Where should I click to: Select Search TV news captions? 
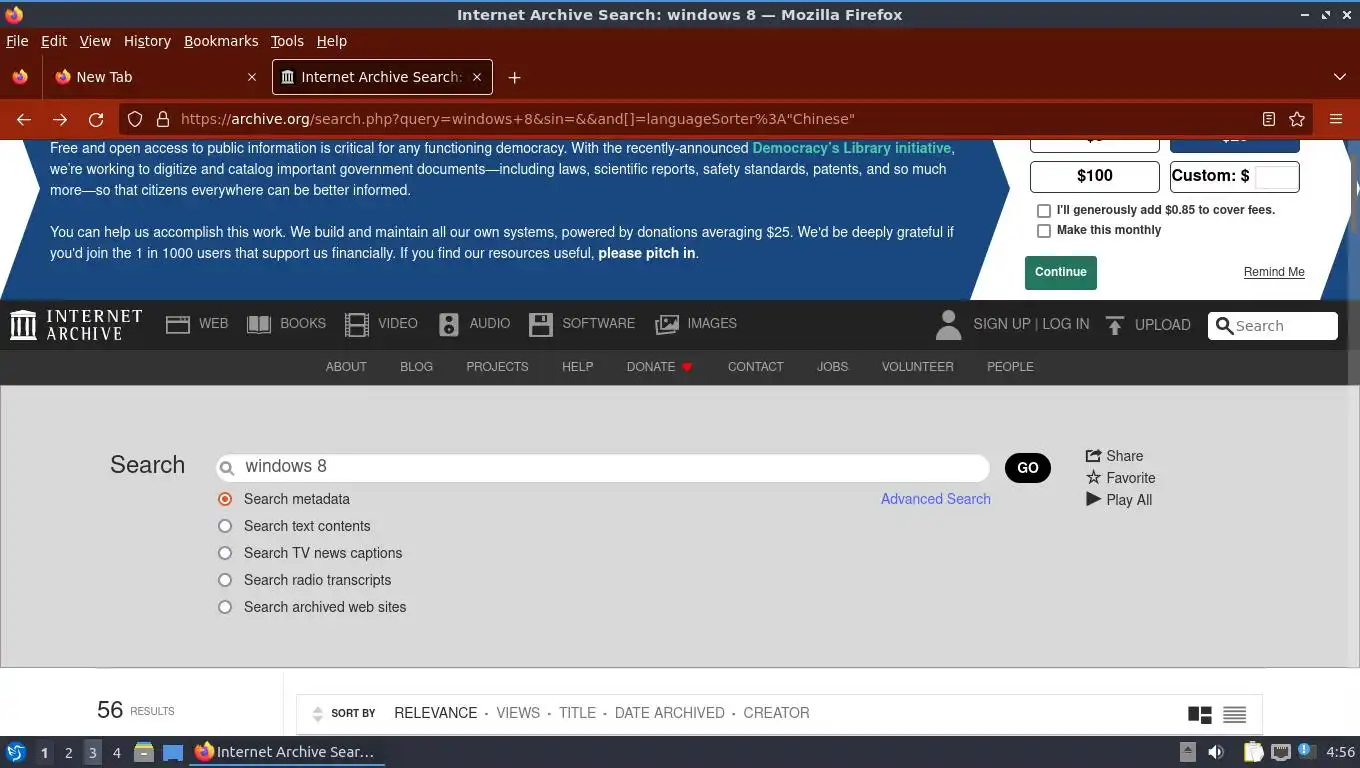pos(225,553)
